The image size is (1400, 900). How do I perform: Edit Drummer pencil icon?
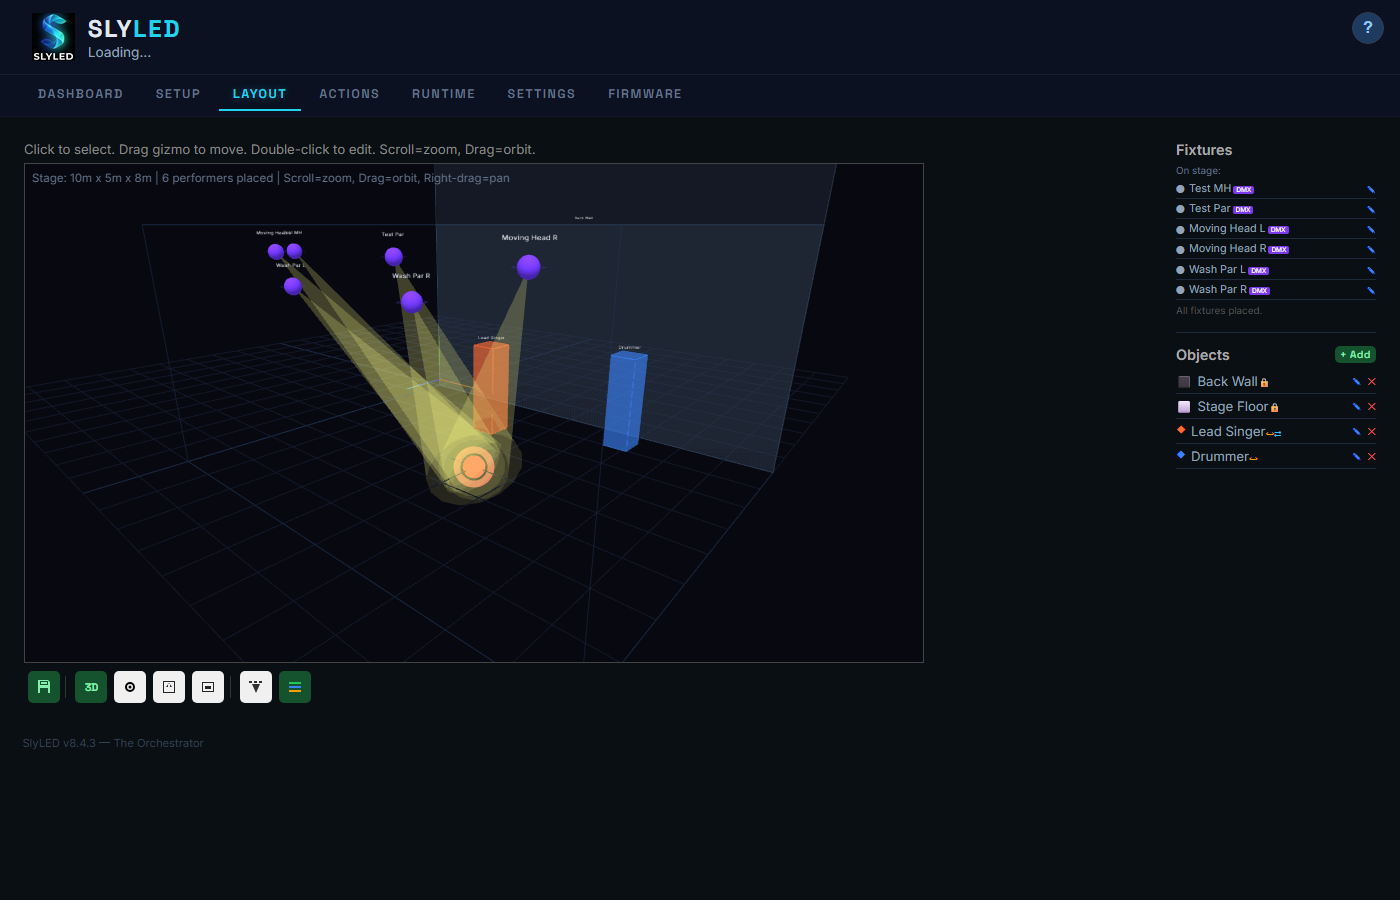[1357, 457]
